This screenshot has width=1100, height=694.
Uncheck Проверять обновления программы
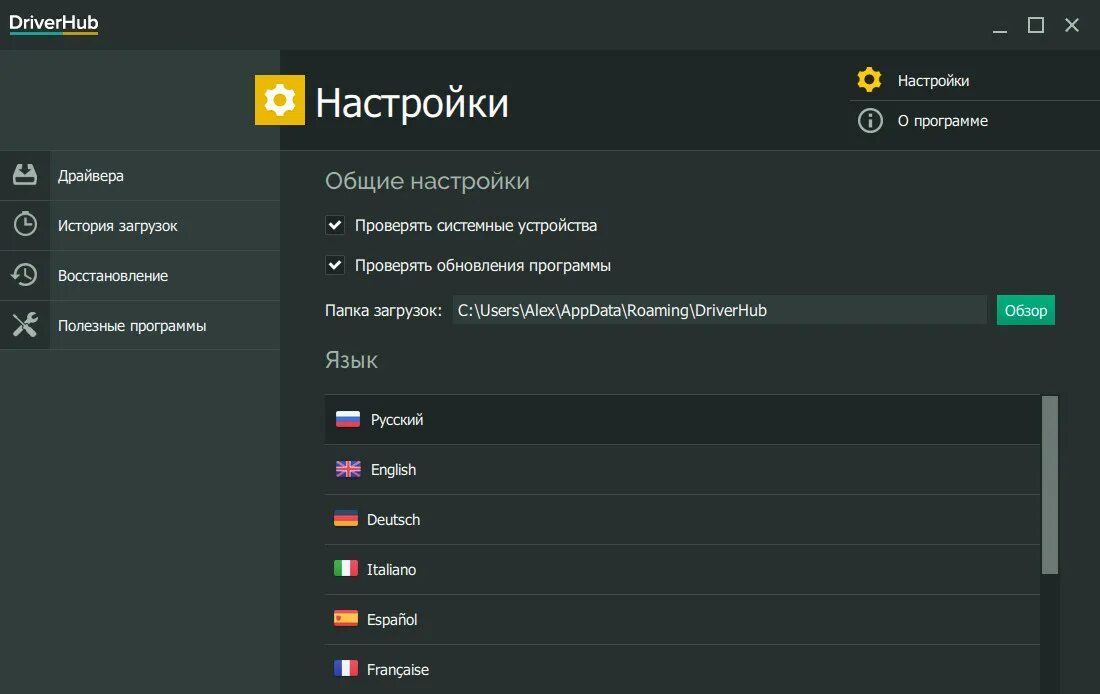[x=335, y=265]
